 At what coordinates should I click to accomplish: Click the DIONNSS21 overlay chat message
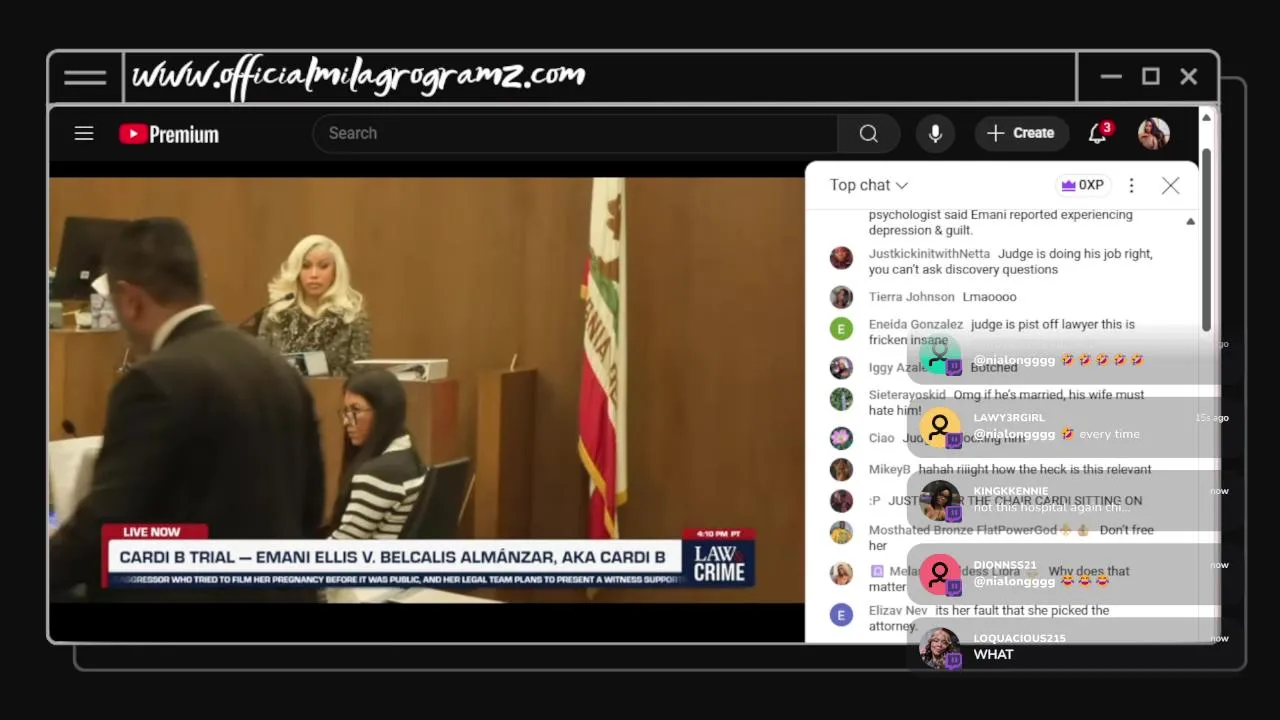tap(1064, 574)
